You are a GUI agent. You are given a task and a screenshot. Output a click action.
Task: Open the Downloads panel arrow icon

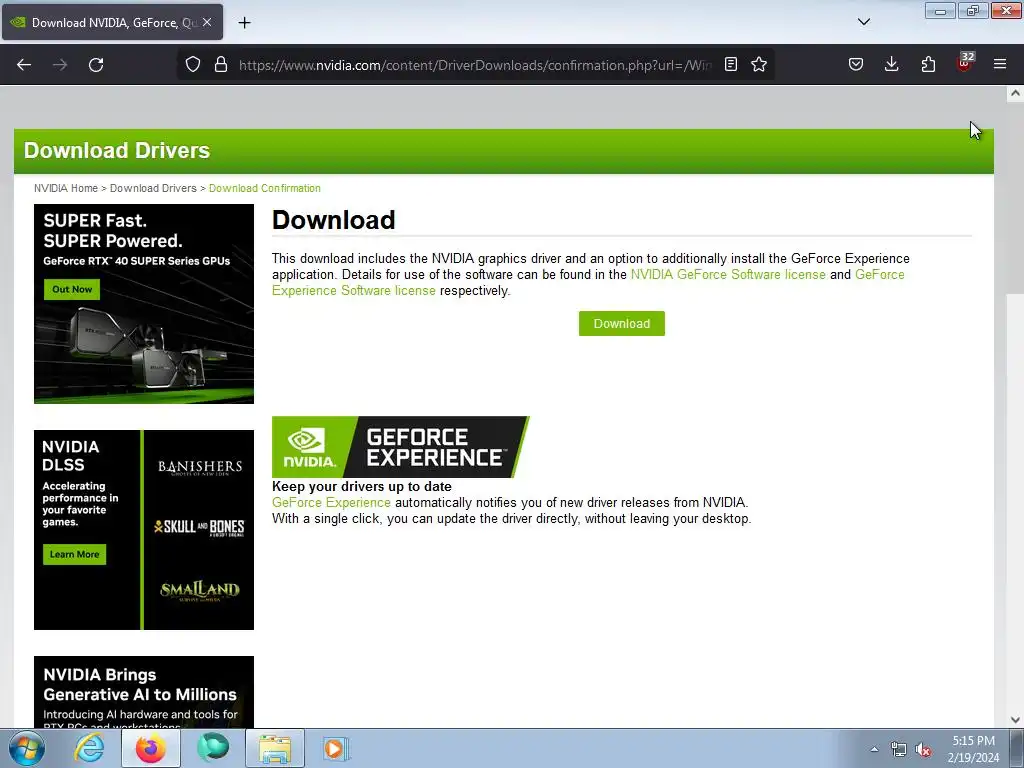coord(891,64)
